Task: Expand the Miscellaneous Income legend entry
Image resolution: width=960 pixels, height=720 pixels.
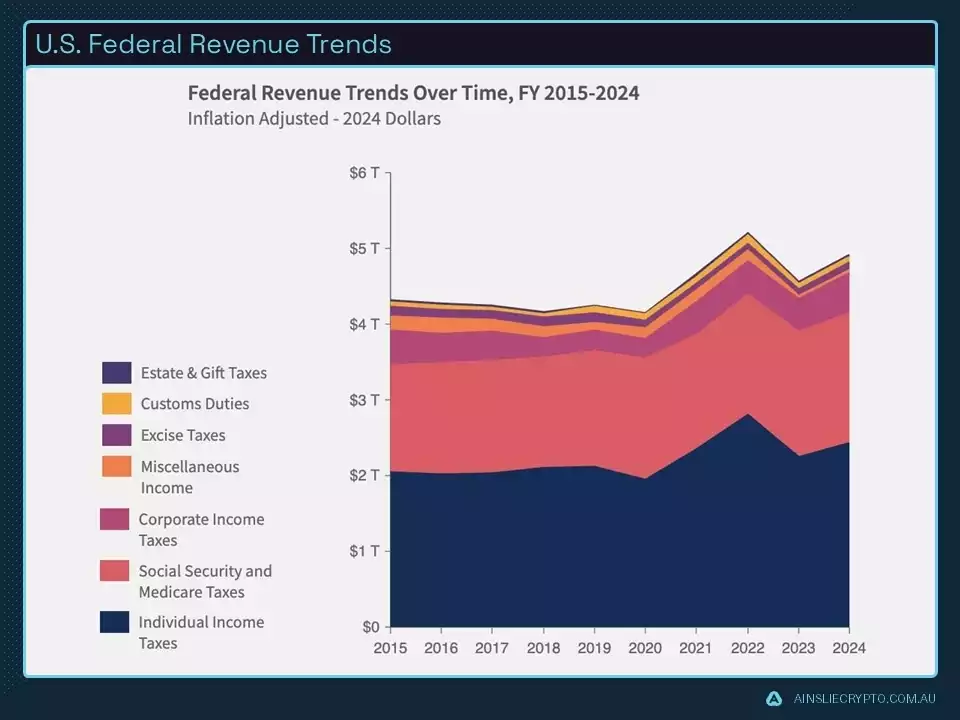Action: coord(189,477)
